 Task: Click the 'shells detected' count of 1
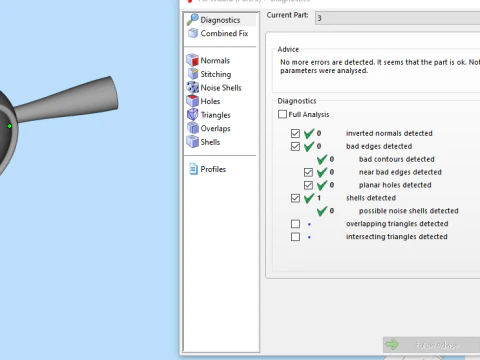(x=319, y=198)
